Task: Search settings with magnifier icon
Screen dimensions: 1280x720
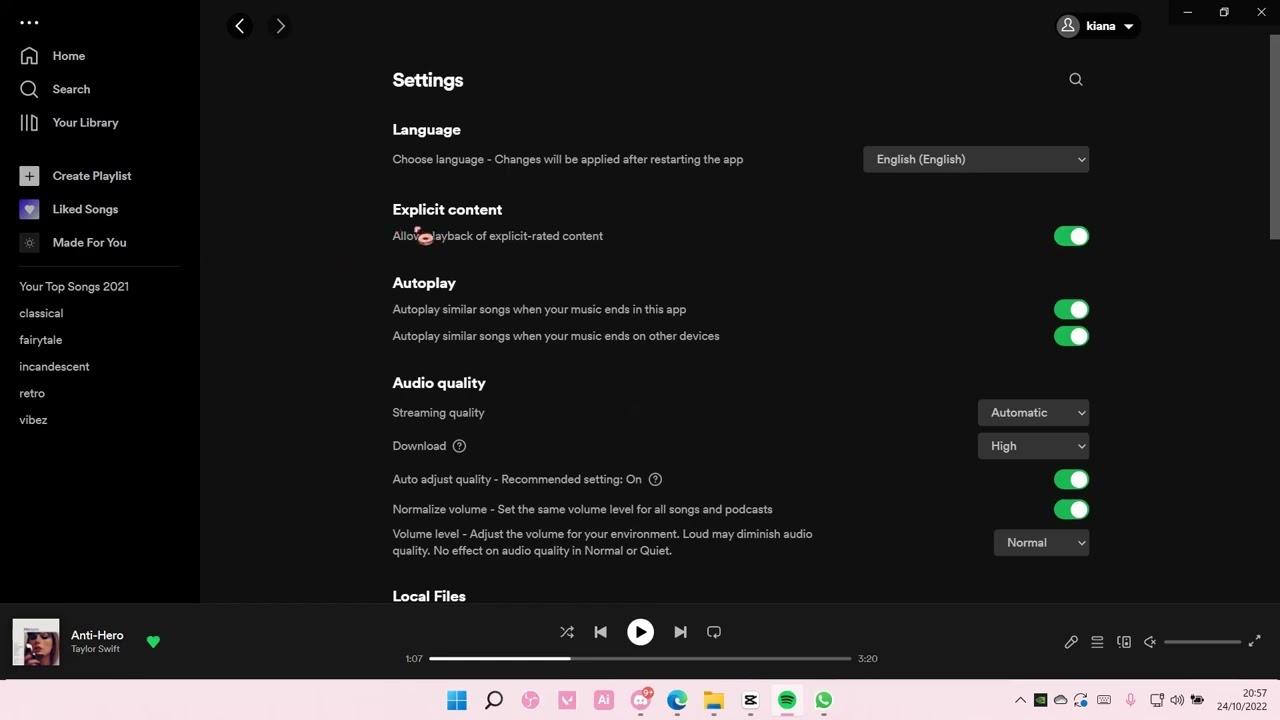Action: [1076, 79]
